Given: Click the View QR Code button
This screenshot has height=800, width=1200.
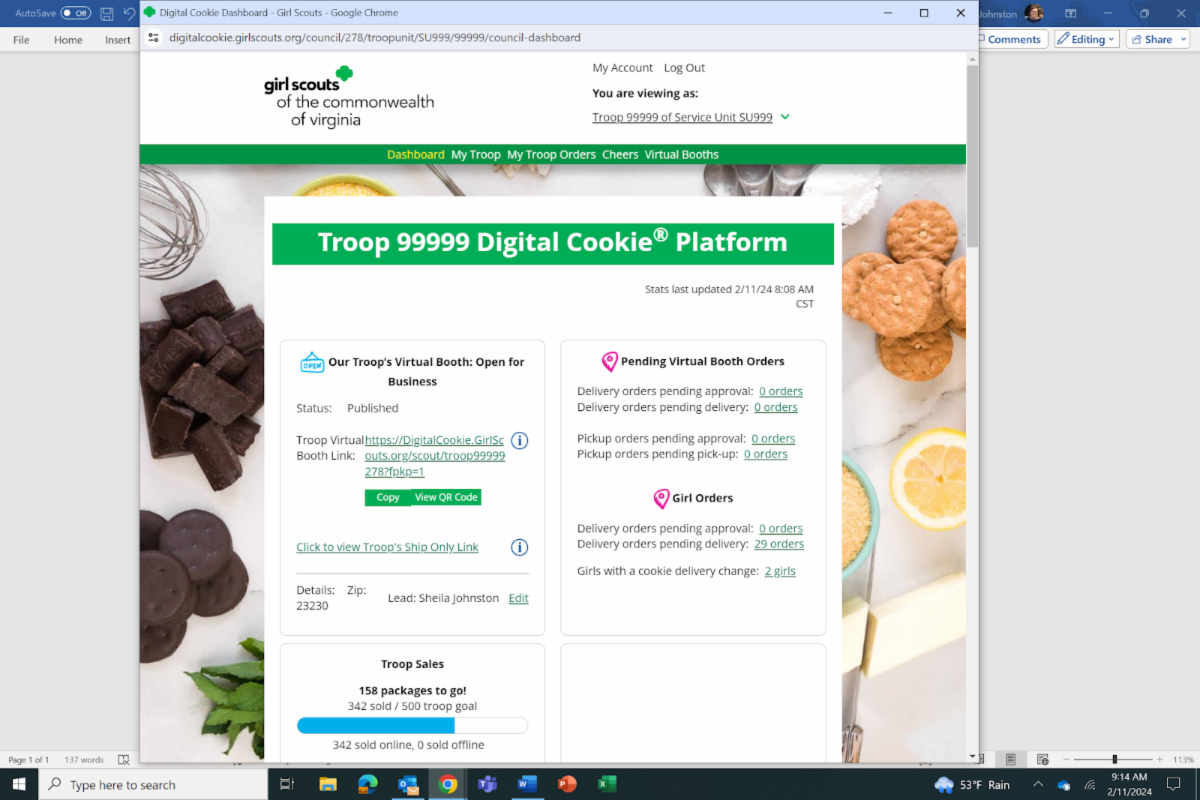Looking at the screenshot, I should click(x=446, y=497).
